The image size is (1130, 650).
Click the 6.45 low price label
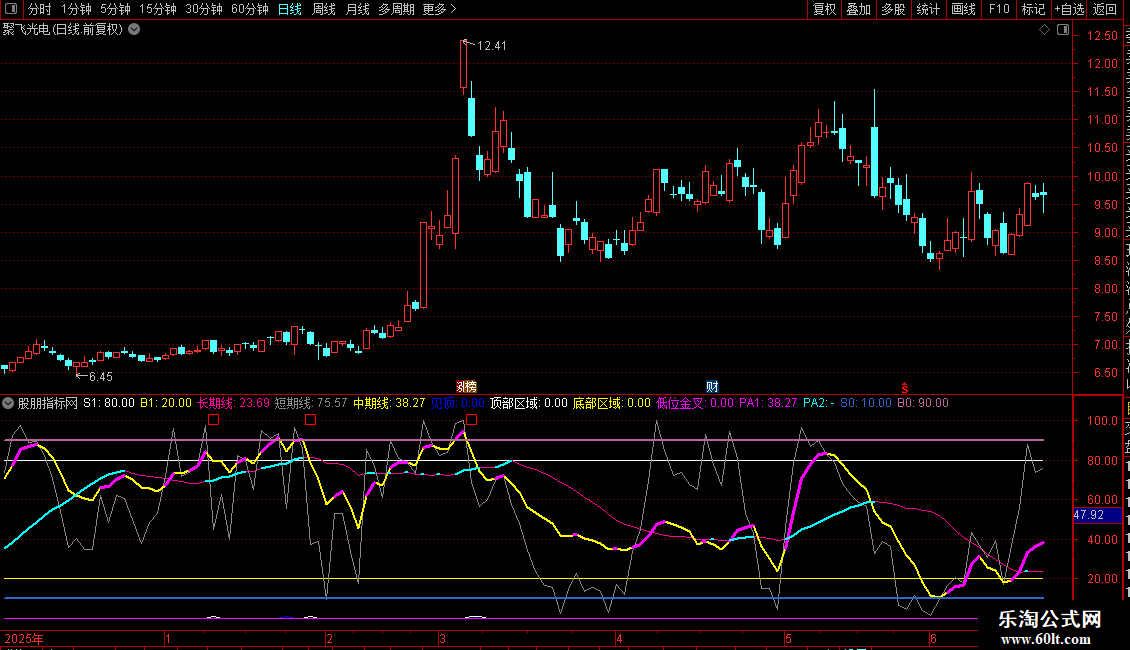[101, 377]
